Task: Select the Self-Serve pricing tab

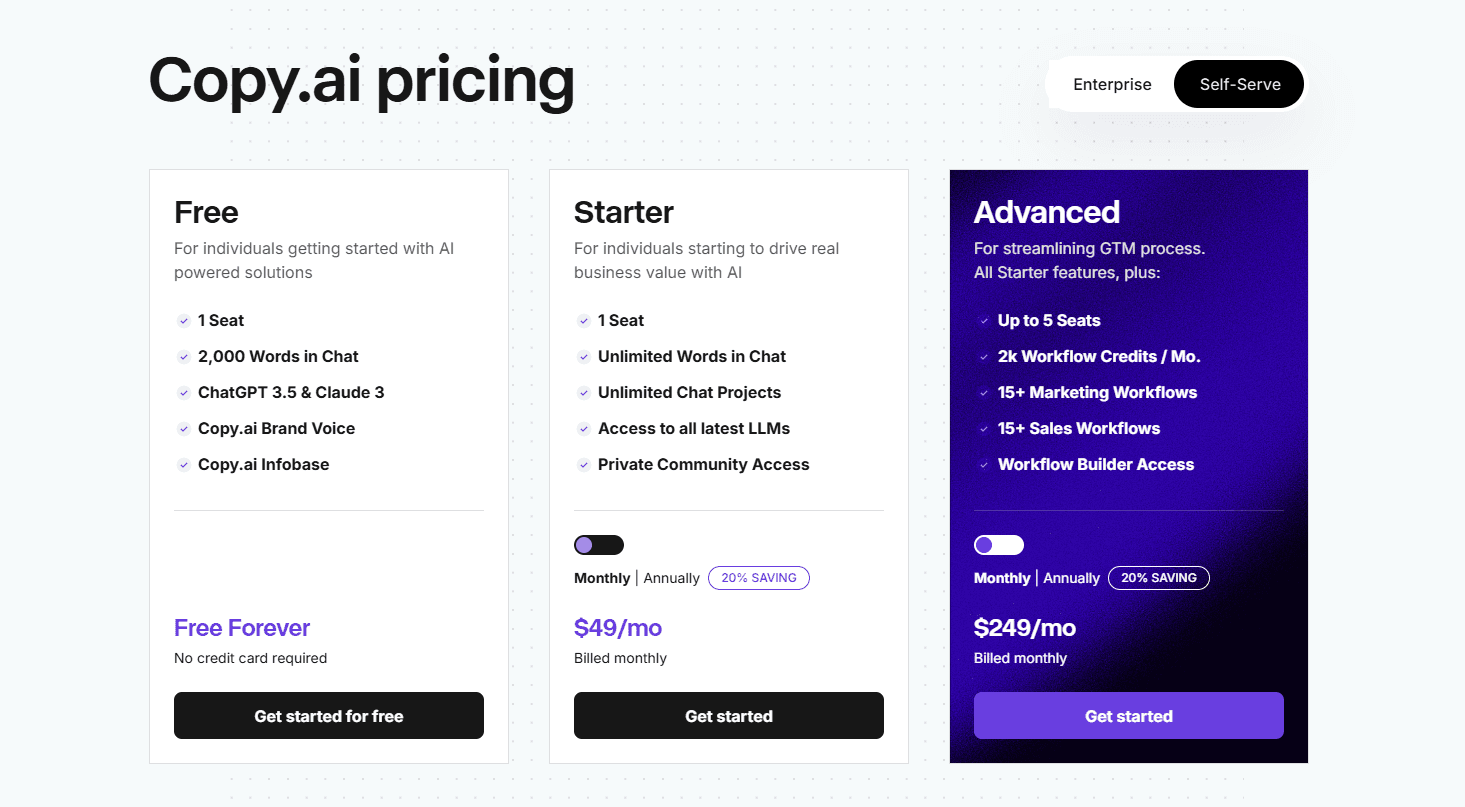Action: click(x=1239, y=85)
